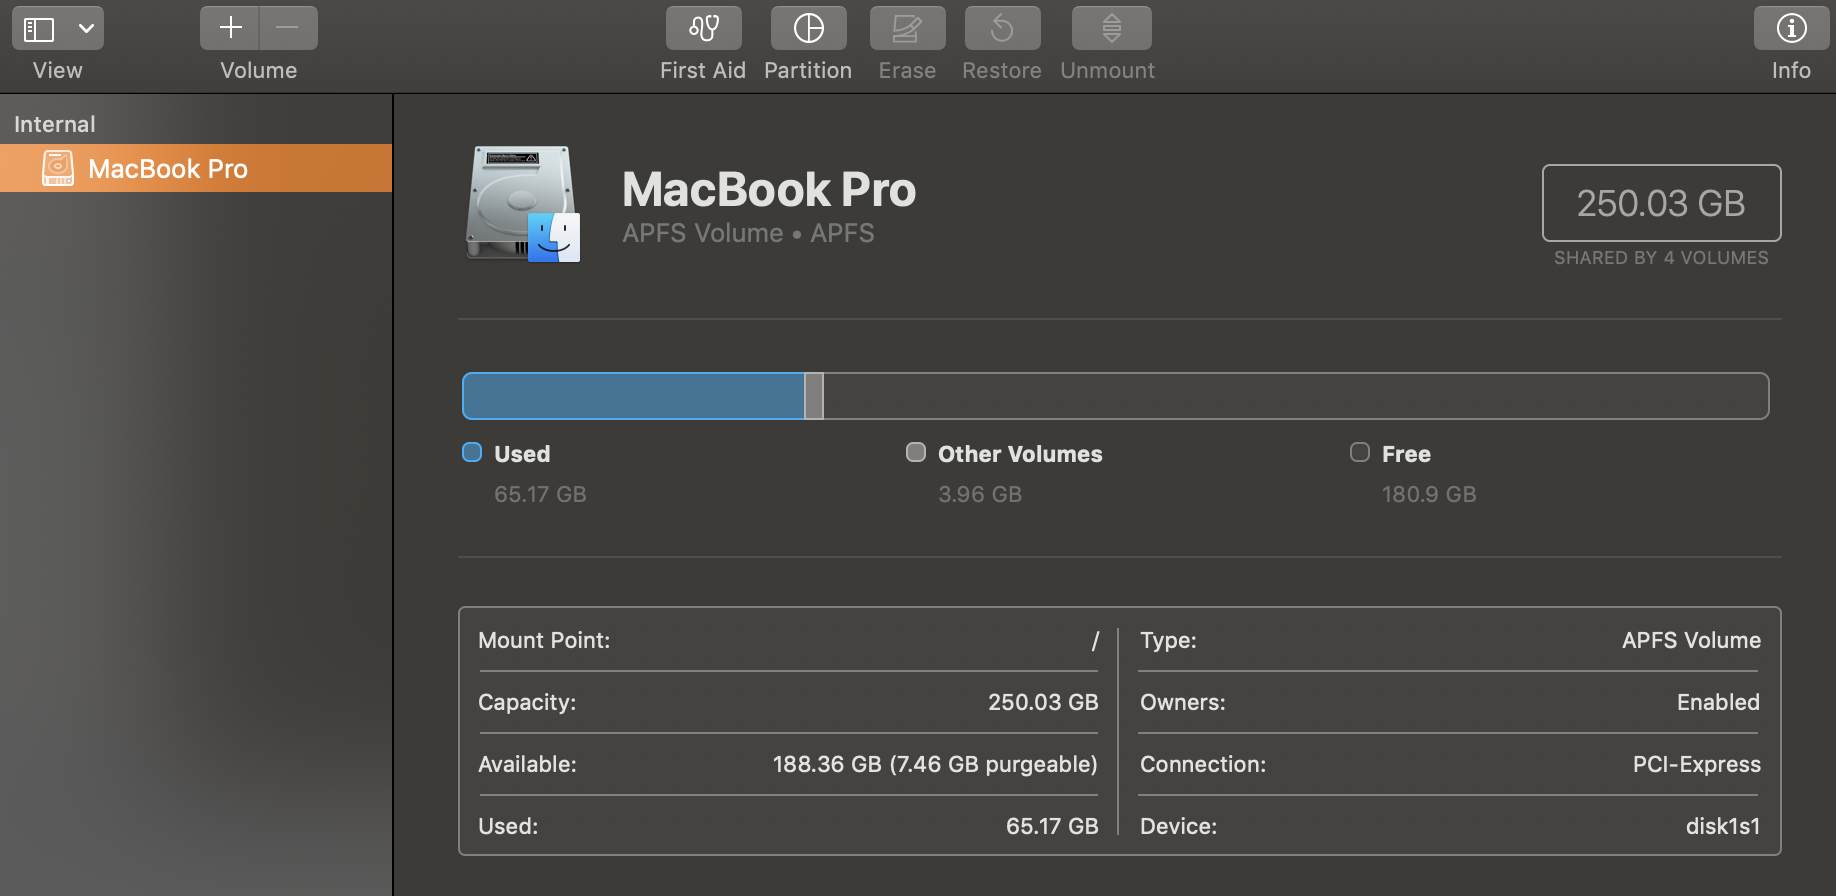Click the Used legend color box
Screen dimensions: 1836x896
[472, 452]
